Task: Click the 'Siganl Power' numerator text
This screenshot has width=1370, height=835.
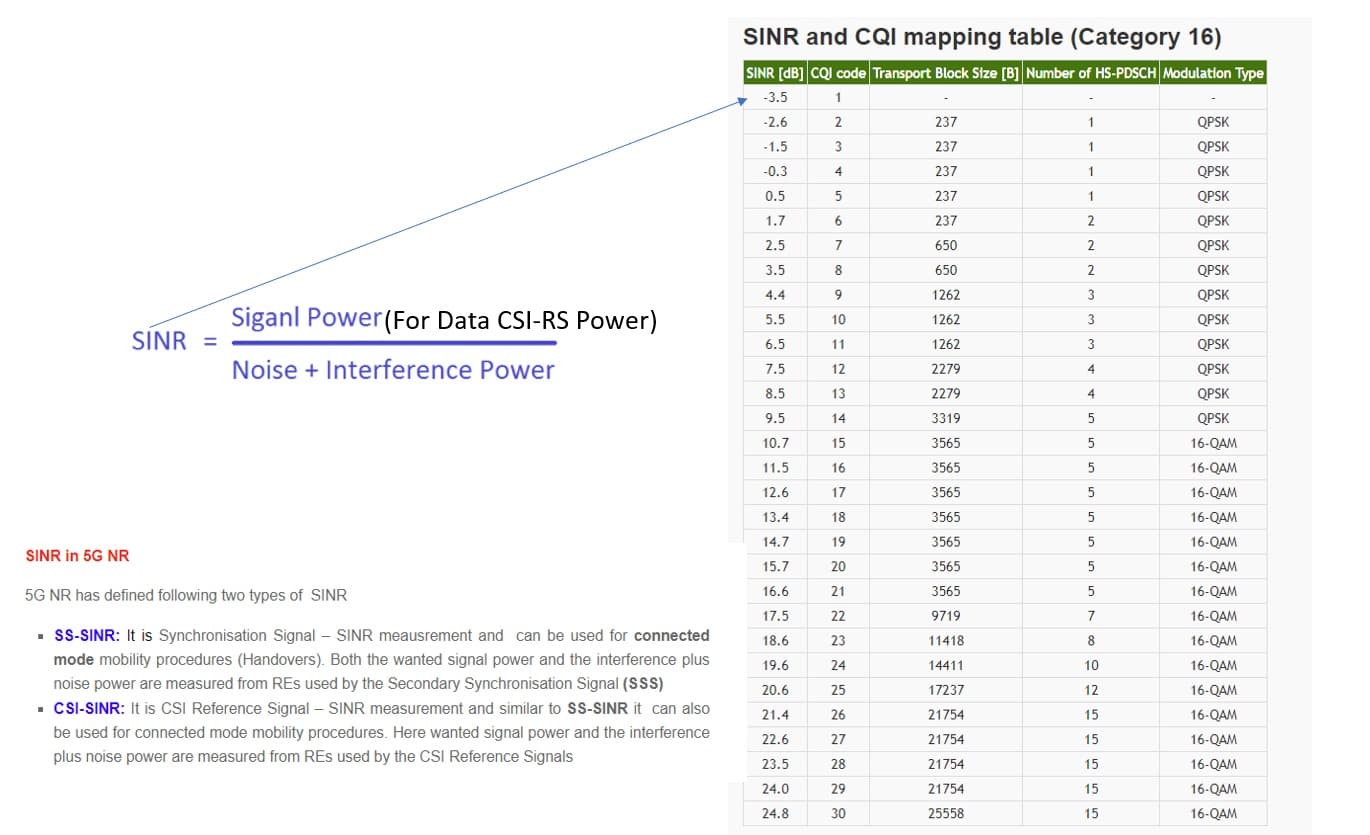Action: [307, 317]
